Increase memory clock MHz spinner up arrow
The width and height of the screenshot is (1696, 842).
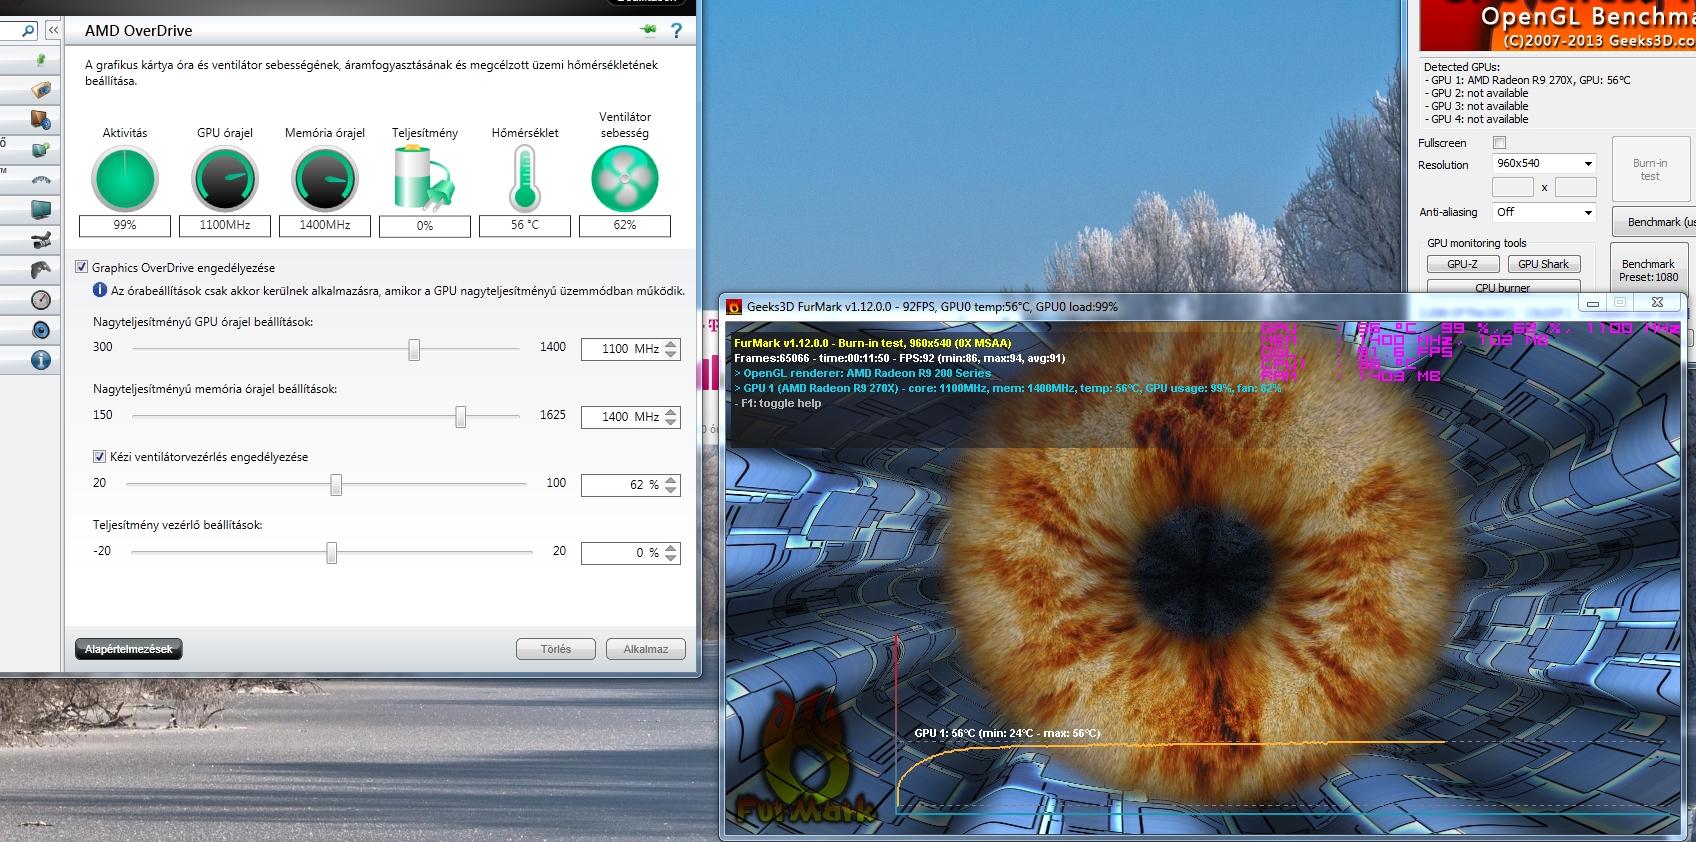point(671,412)
